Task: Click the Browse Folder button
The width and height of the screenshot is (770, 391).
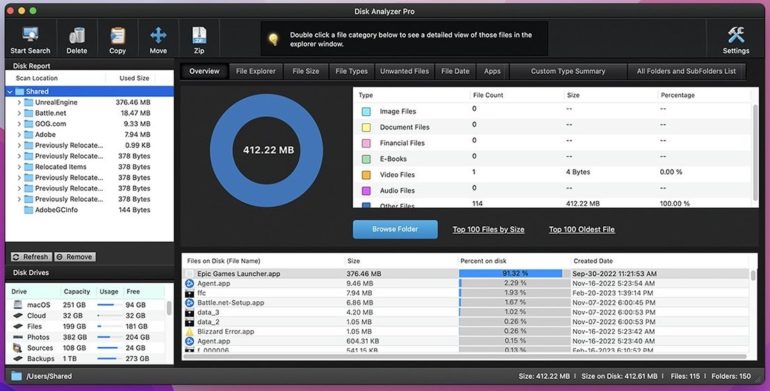Action: coord(395,229)
